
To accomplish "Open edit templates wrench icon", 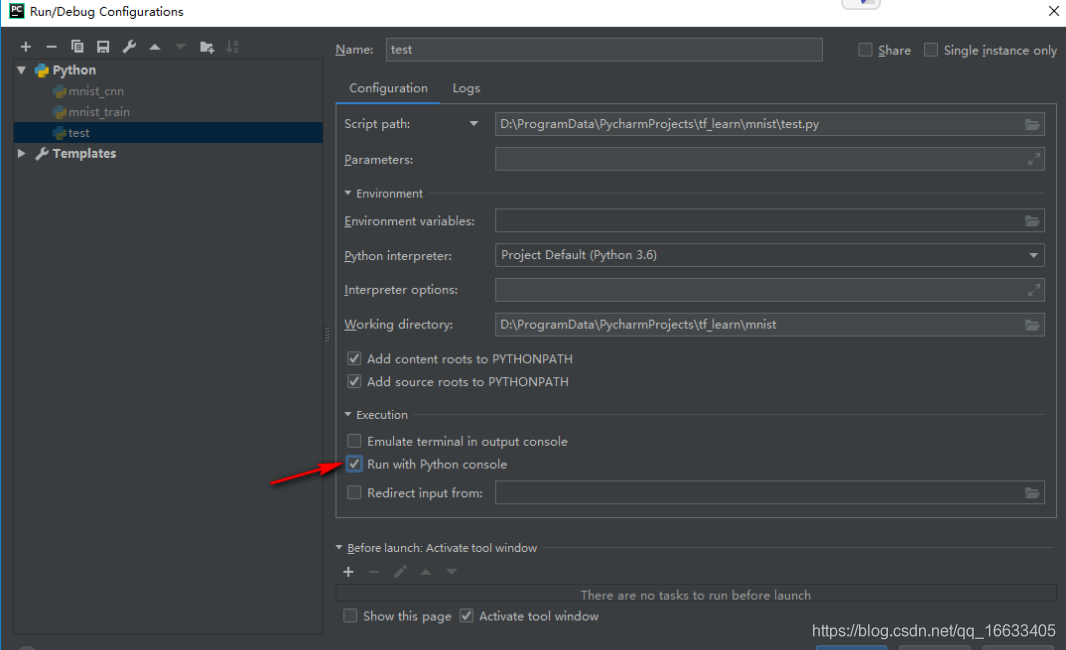I will tap(128, 47).
